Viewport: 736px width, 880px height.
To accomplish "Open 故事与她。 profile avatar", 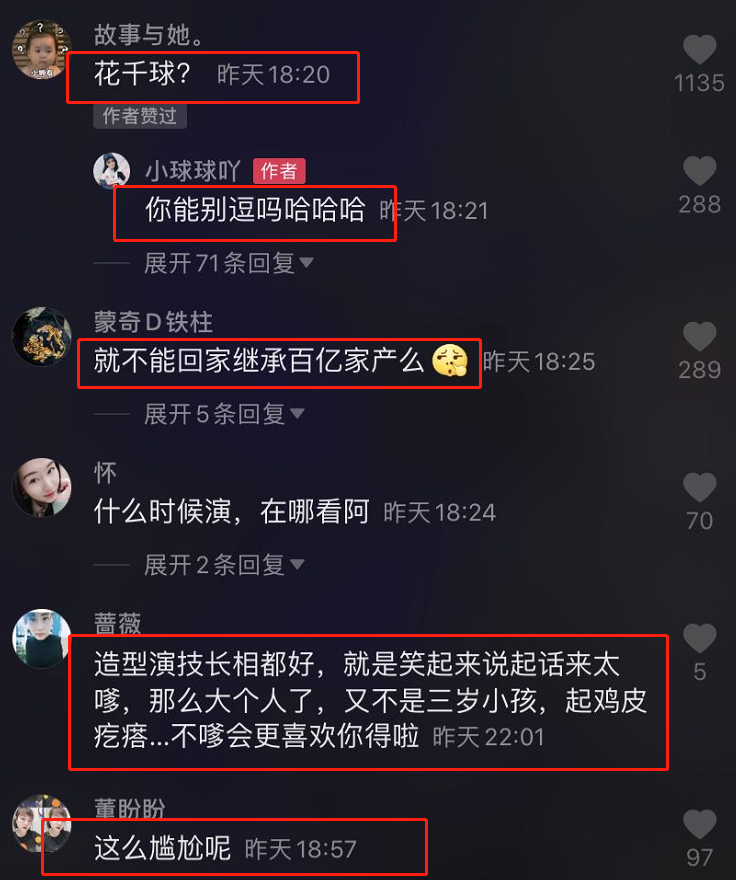I will 42,49.
